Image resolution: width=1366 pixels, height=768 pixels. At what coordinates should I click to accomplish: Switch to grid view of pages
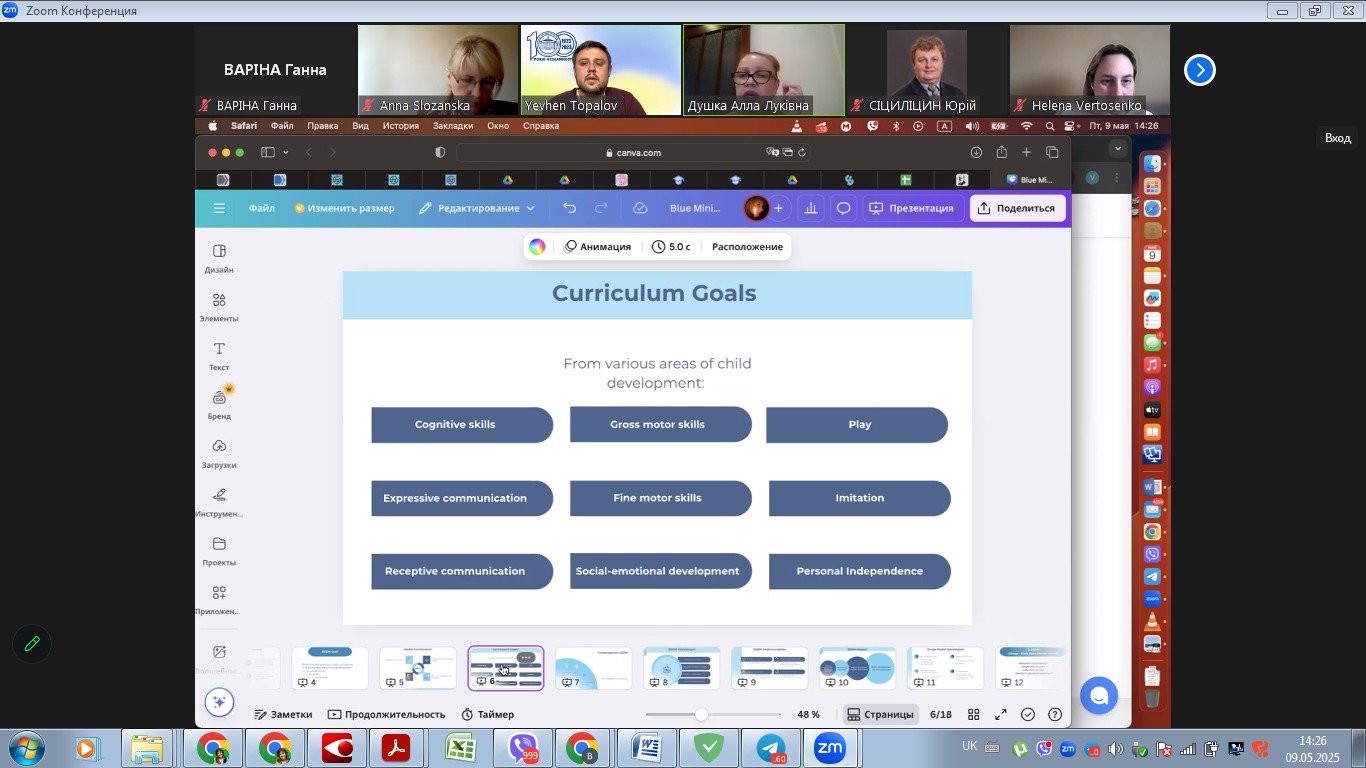(x=973, y=714)
